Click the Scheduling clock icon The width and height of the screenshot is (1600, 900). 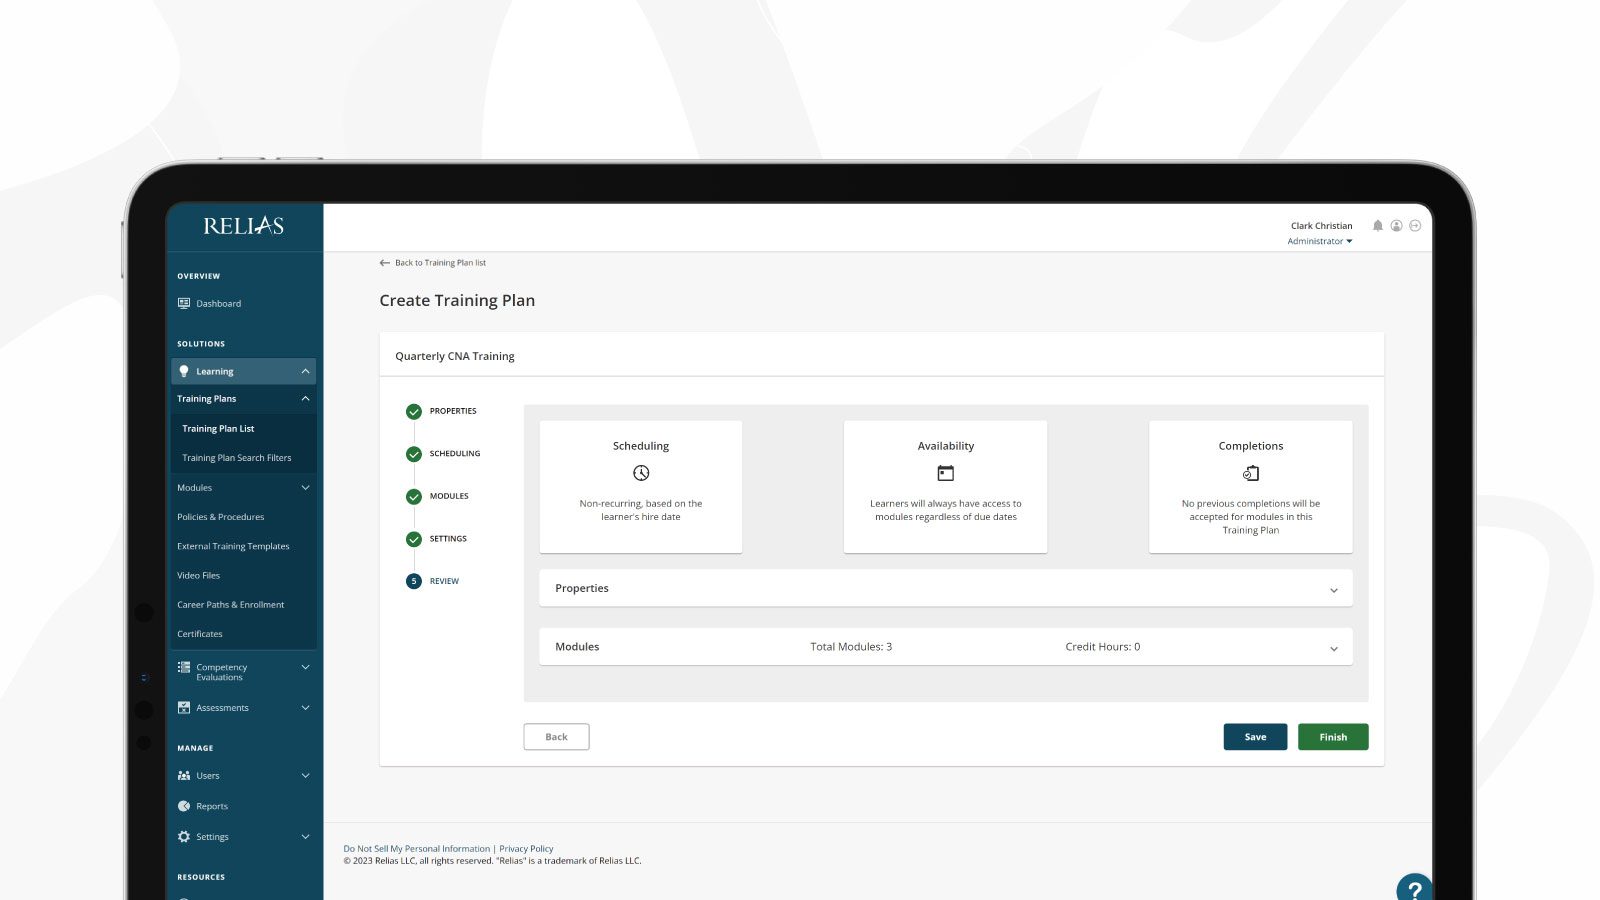[641, 473]
